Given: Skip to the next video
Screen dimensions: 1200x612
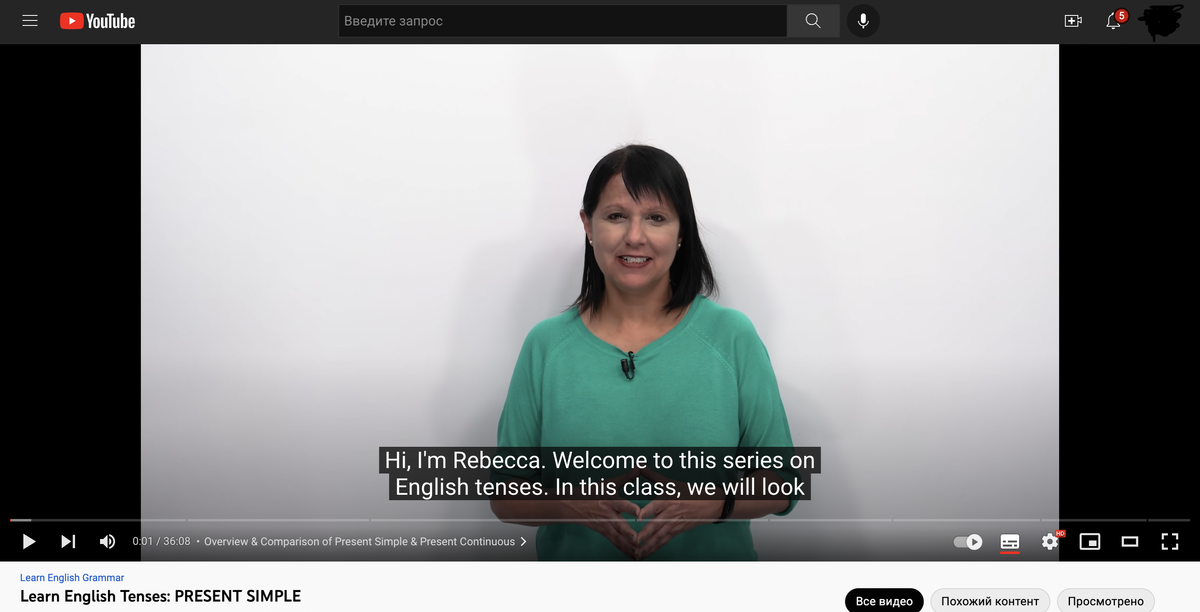Looking at the screenshot, I should click(68, 541).
